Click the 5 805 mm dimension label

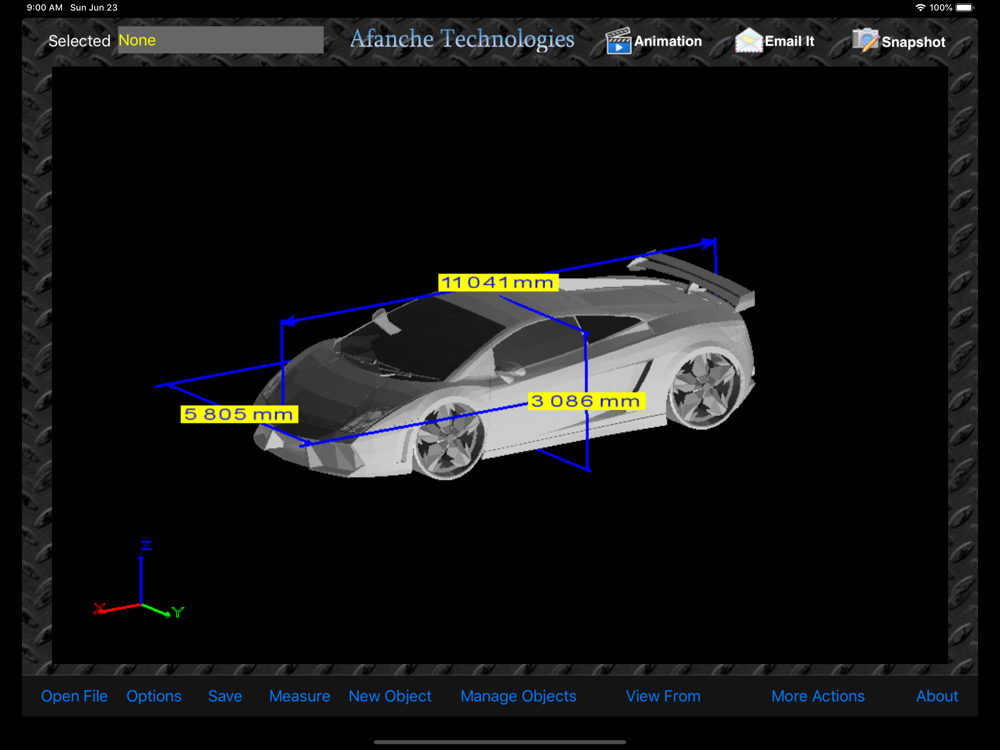point(239,414)
